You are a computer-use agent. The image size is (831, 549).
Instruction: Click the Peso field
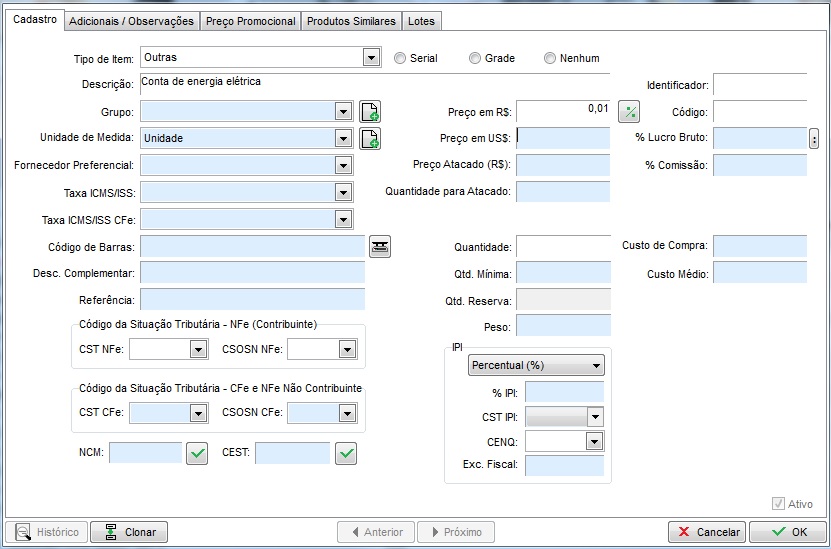563,325
